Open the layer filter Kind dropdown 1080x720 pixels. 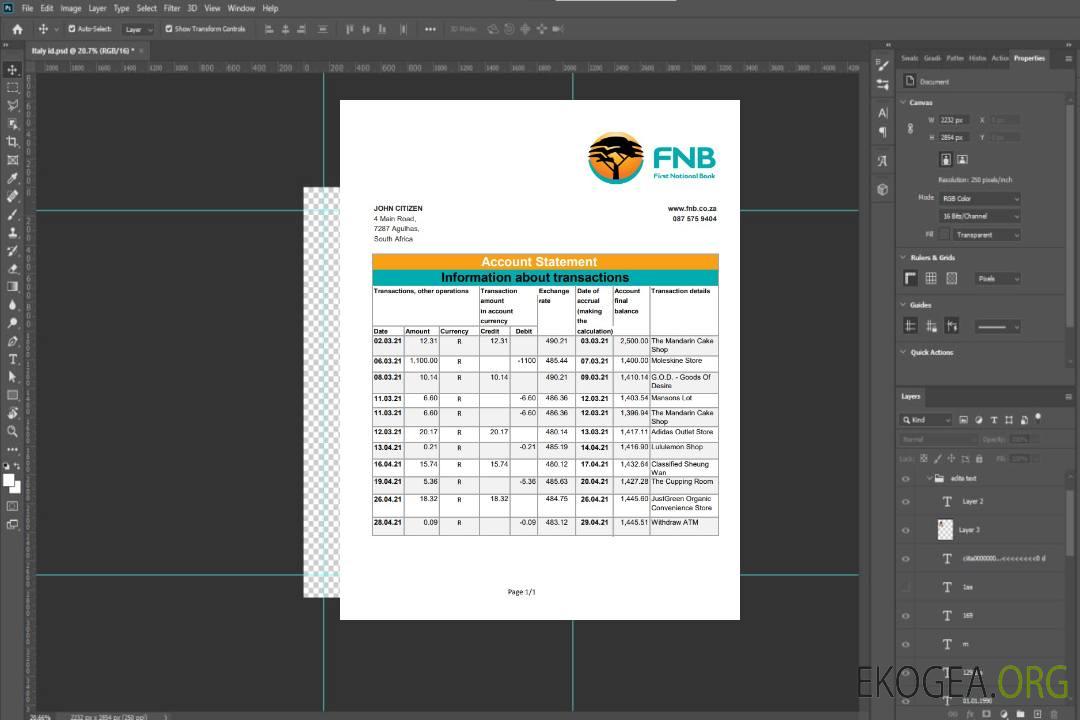926,420
